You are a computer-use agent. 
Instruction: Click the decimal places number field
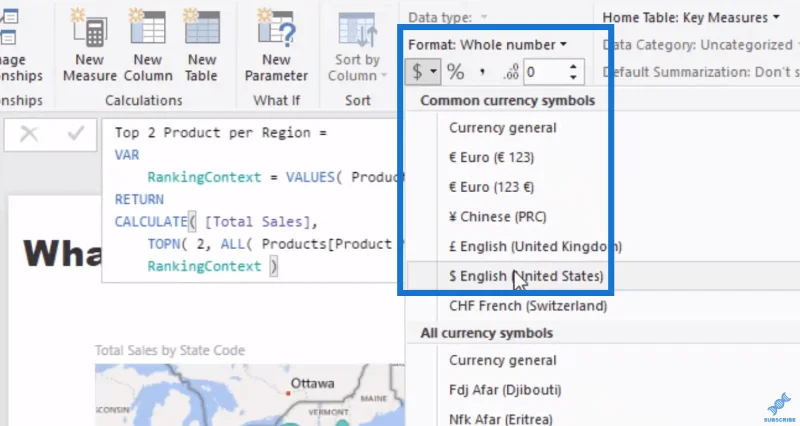pos(545,72)
